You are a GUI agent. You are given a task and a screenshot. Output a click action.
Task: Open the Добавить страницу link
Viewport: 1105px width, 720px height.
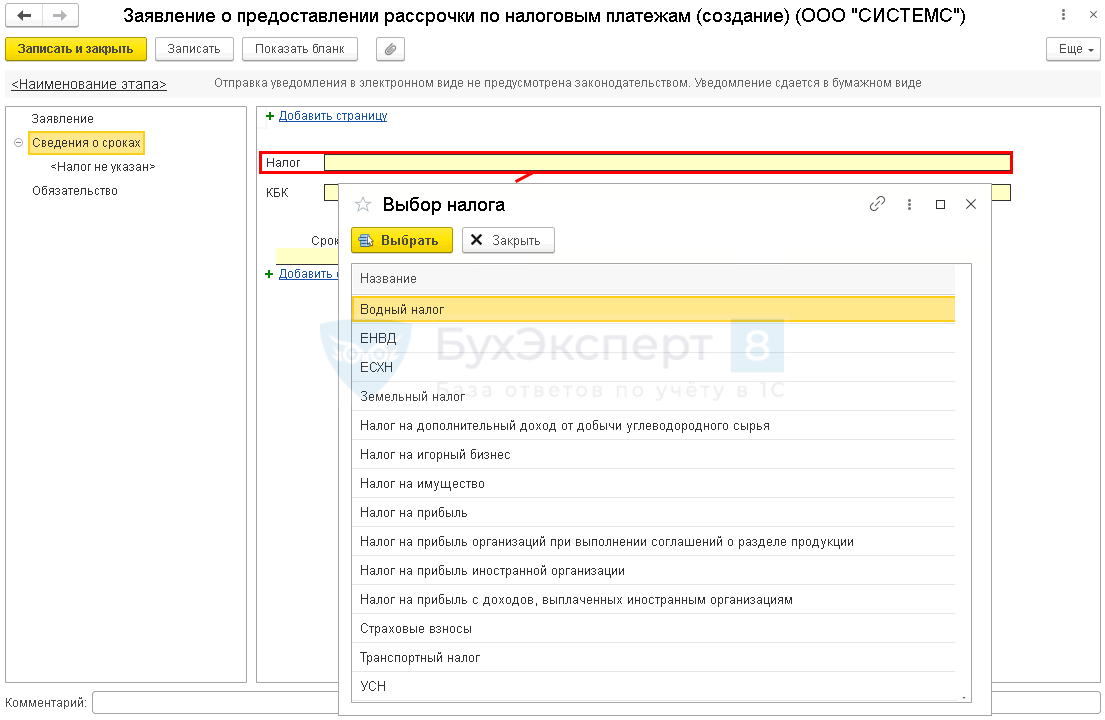point(332,116)
